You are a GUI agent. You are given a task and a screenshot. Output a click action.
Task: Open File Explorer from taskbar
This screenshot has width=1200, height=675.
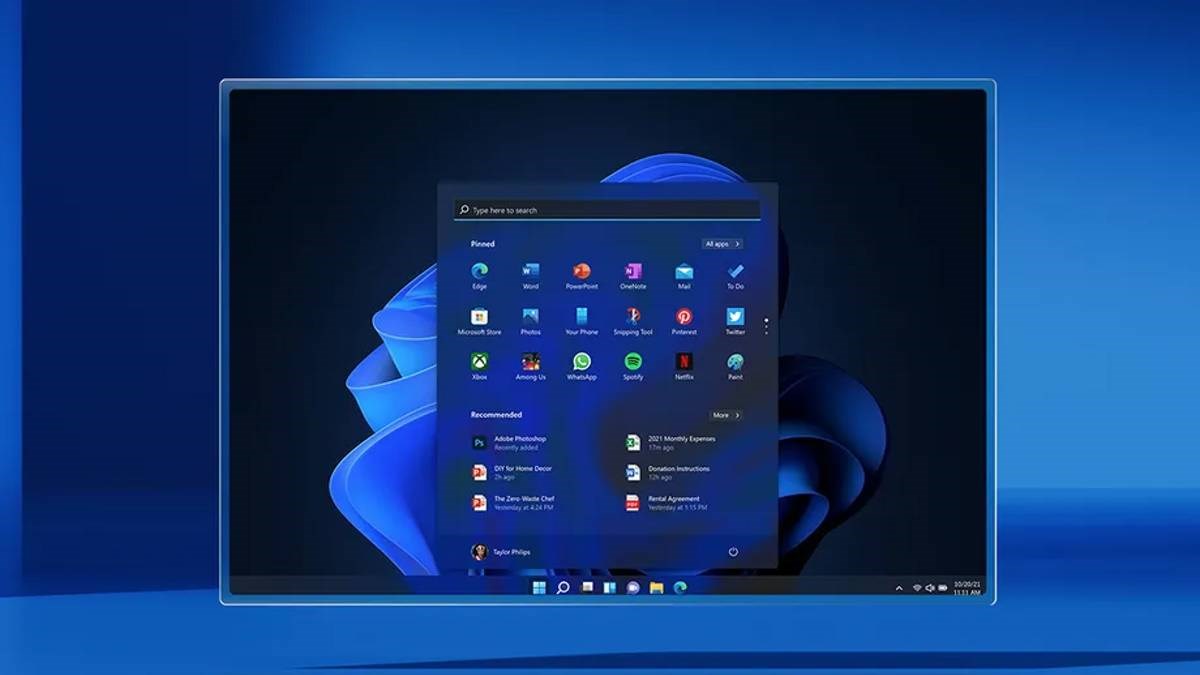point(656,587)
